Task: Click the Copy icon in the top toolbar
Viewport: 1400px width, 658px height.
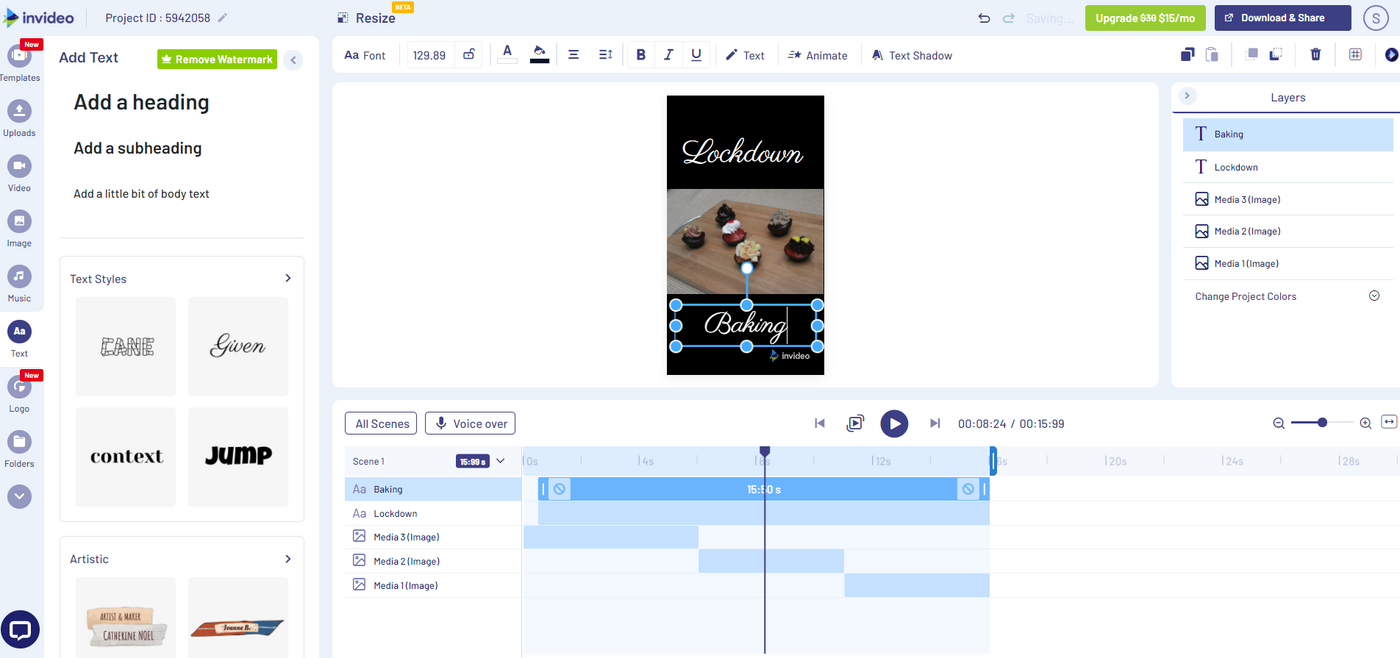Action: [x=1187, y=55]
